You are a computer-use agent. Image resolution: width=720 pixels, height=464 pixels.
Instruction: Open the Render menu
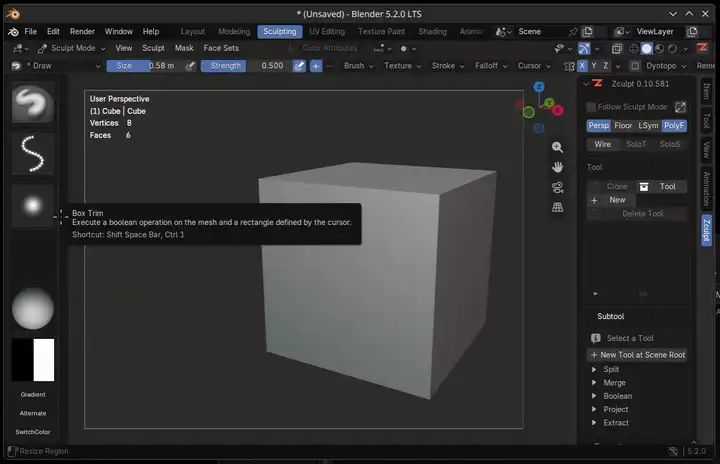[x=82, y=31]
